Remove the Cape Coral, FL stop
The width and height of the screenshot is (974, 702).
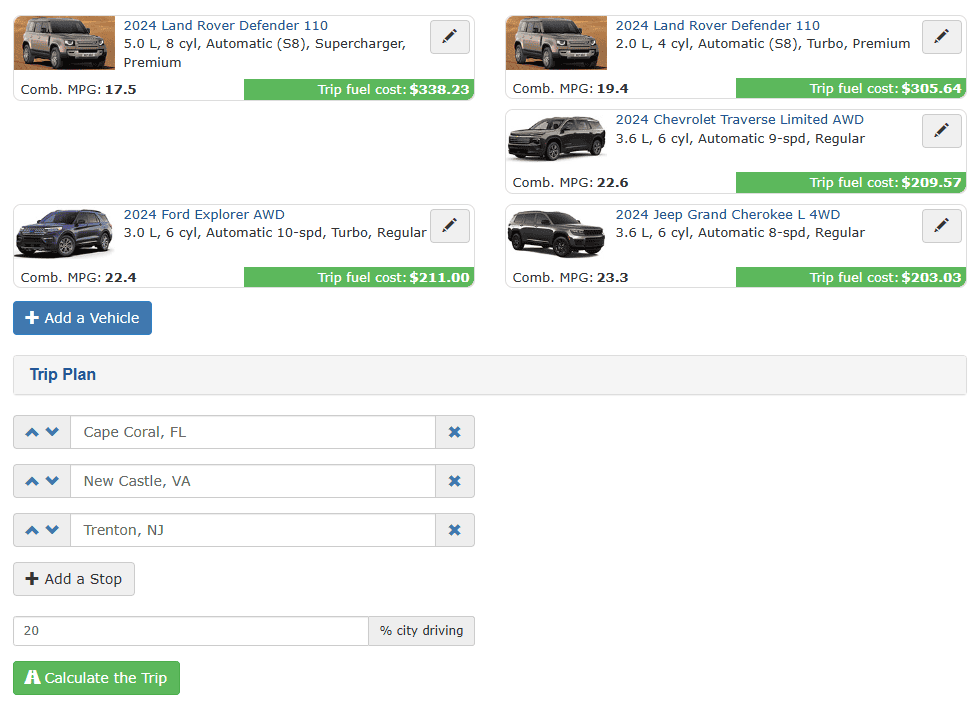455,432
